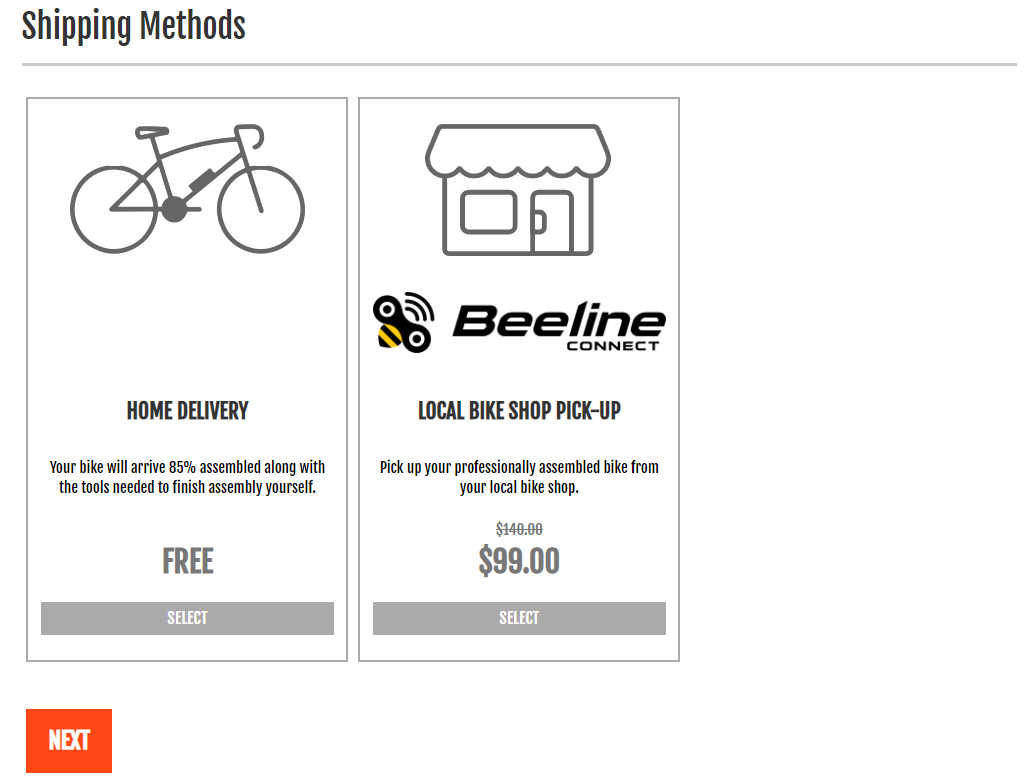The height and width of the screenshot is (783, 1025).
Task: Click the shop icon's door
Action: [550, 222]
